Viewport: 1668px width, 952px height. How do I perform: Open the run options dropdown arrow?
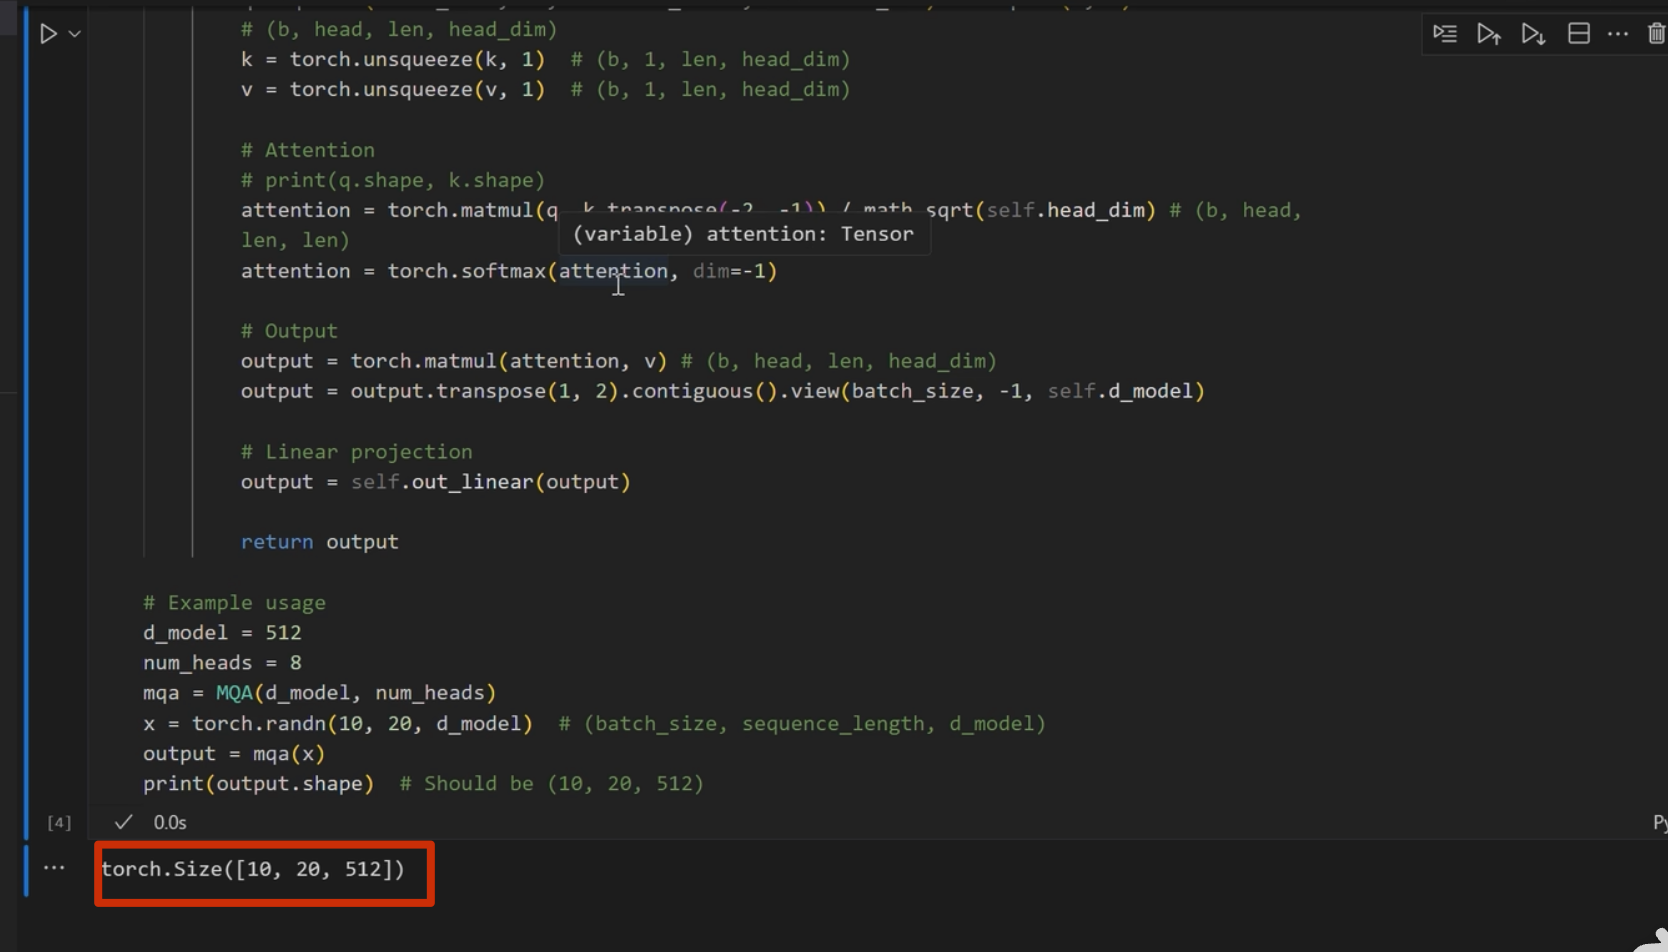(75, 34)
